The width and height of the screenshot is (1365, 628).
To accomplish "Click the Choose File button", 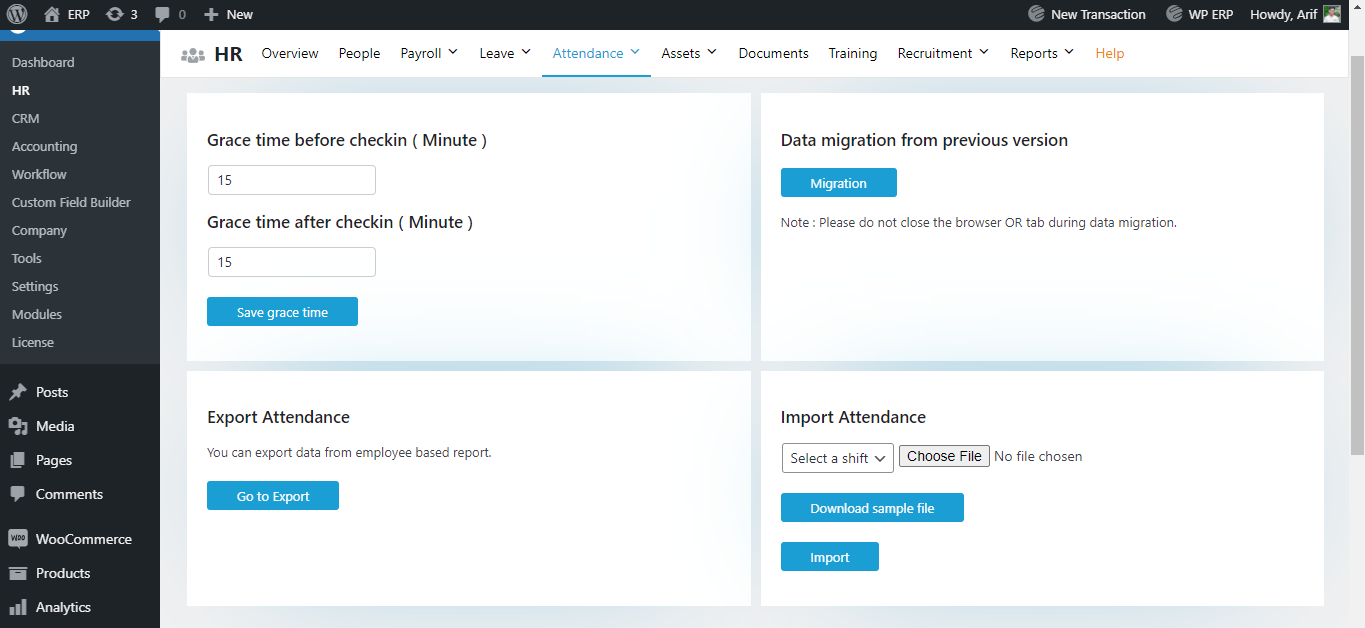I will (945, 456).
